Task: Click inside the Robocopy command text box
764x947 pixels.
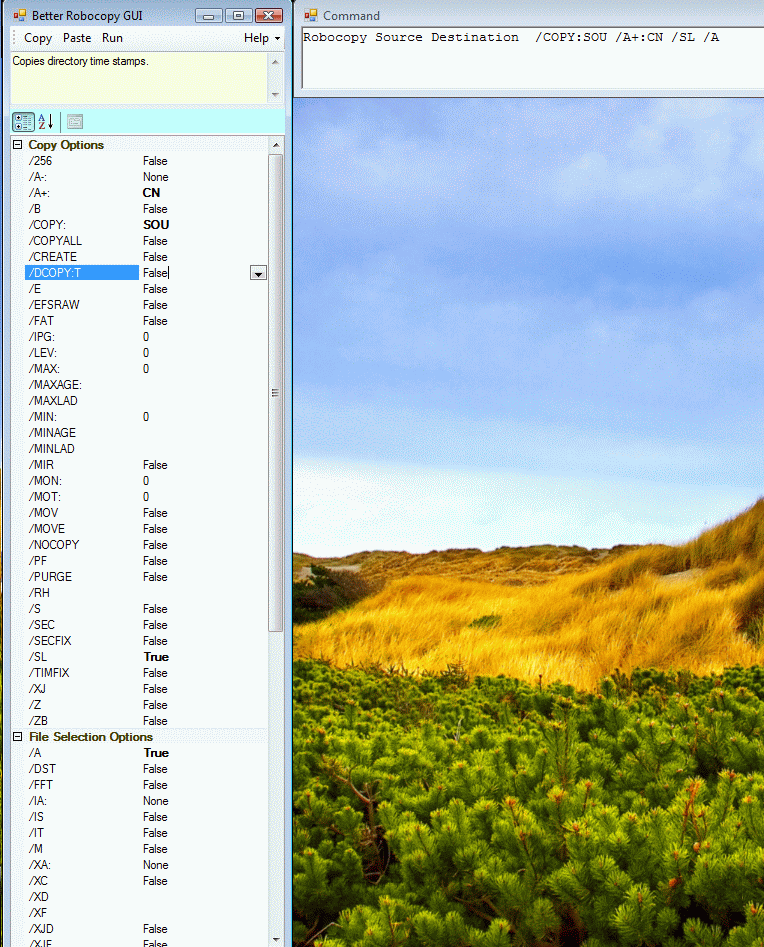Action: click(533, 57)
